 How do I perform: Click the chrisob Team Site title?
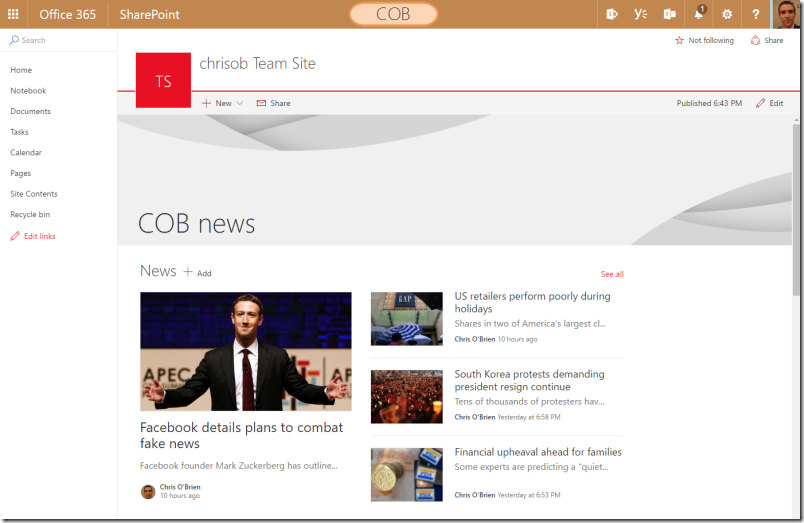coord(257,63)
